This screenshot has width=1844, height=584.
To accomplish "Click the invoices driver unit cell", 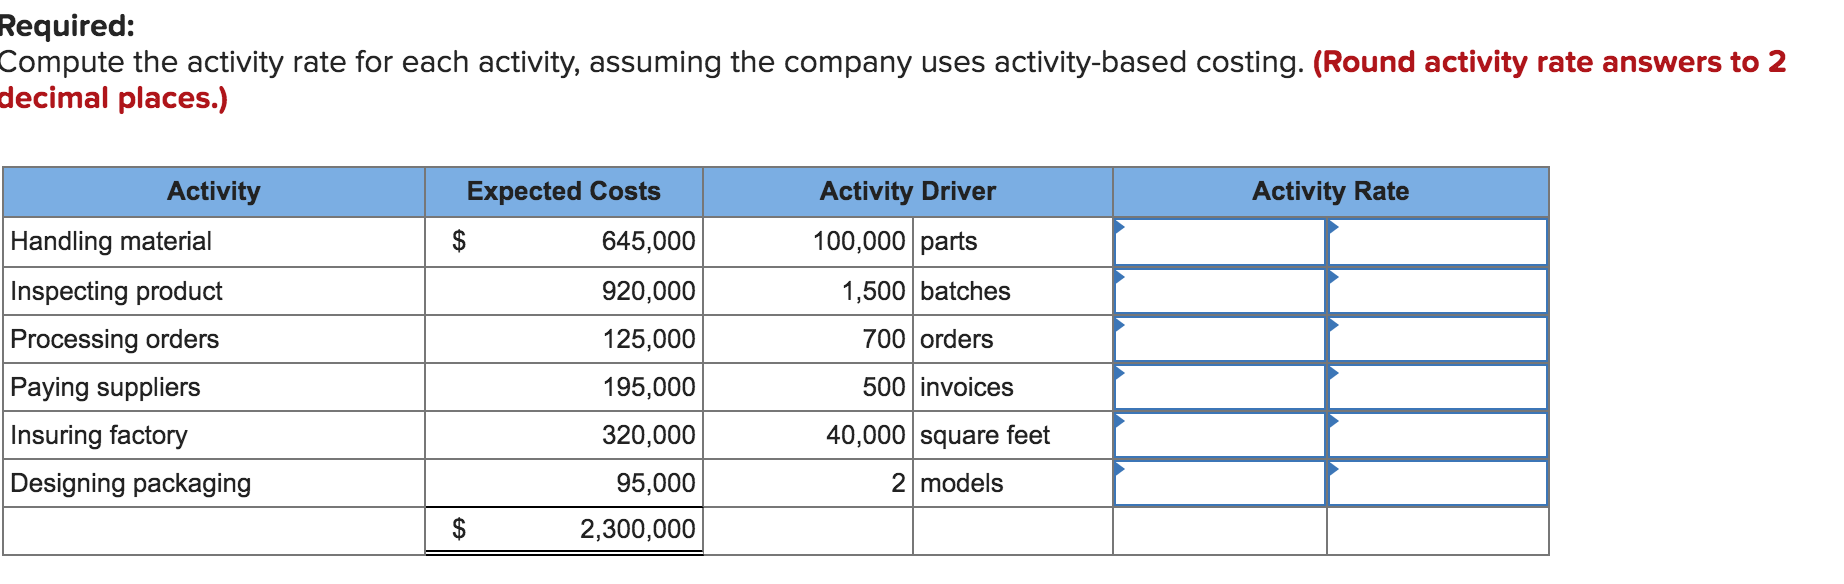I will 1013,387.
